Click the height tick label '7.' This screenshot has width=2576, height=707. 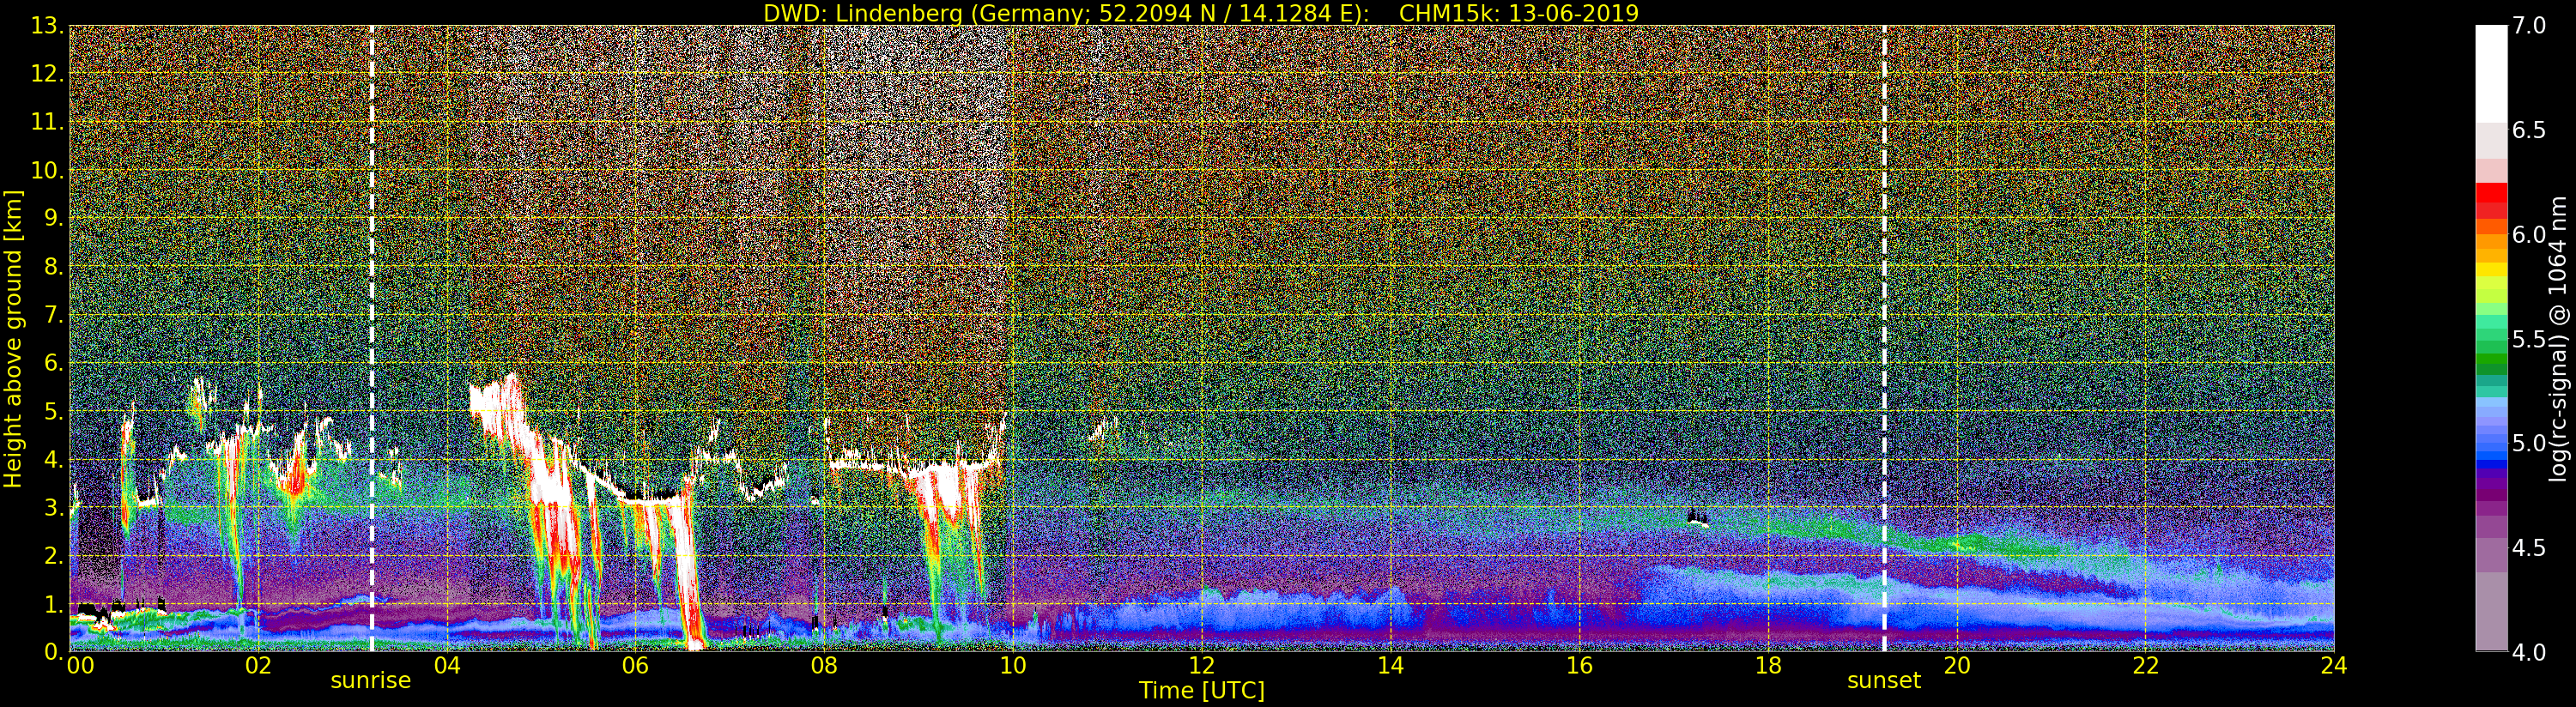53,315
